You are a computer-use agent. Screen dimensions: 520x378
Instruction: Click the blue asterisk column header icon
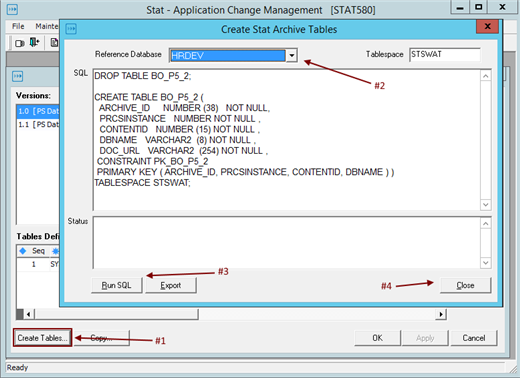coord(55,251)
